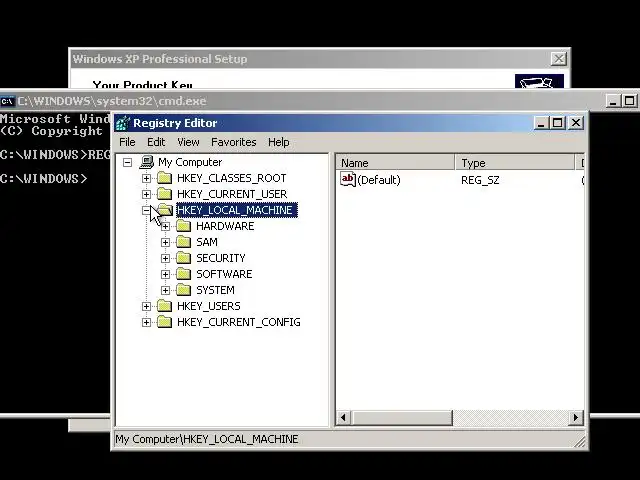
Task: Click the right scroll arrow in values pane
Action: [x=576, y=418]
